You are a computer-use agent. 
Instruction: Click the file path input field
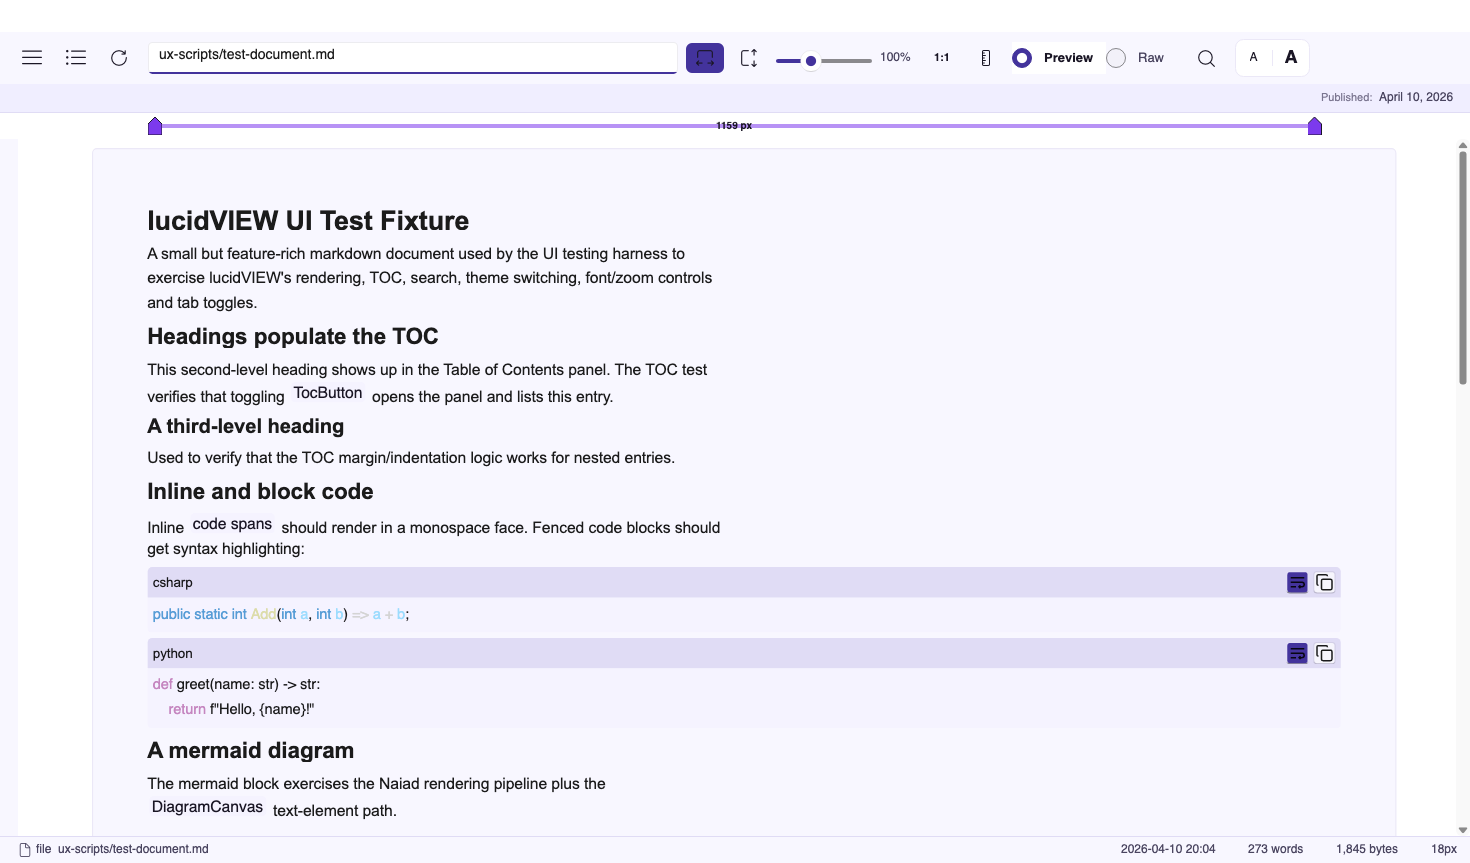[413, 57]
